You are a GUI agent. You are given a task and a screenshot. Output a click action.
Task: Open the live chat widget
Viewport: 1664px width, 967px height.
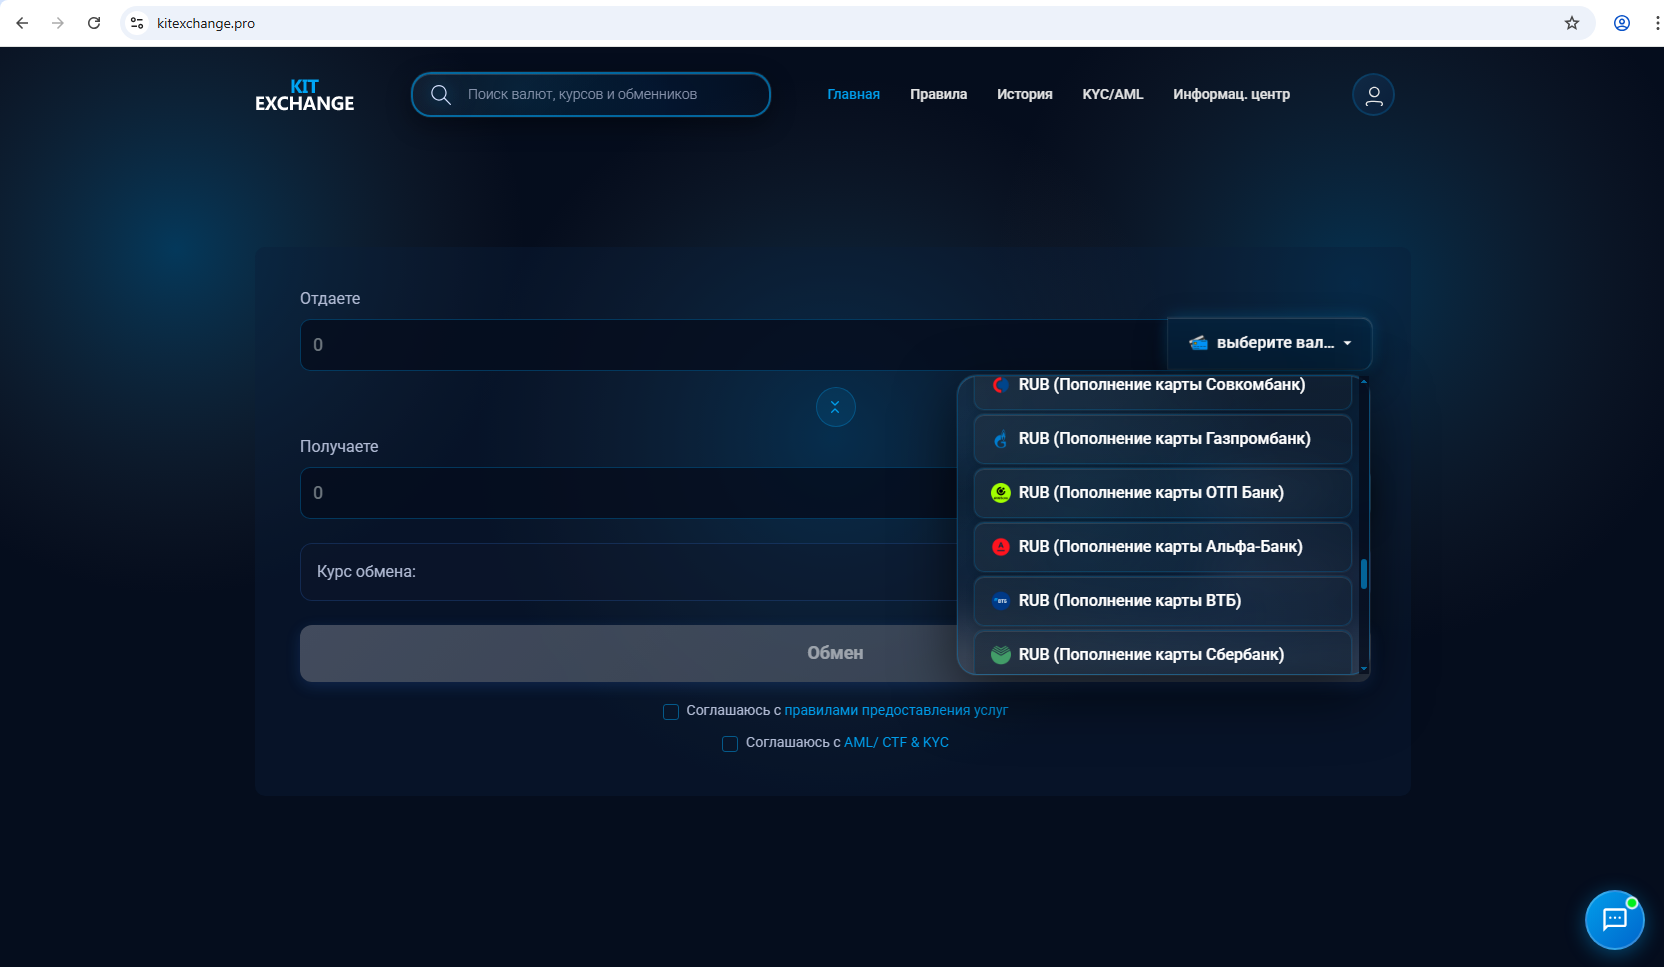pos(1614,919)
